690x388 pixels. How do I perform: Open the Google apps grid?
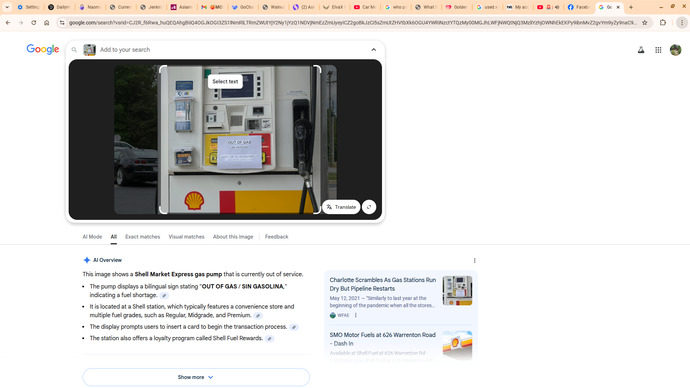click(658, 50)
